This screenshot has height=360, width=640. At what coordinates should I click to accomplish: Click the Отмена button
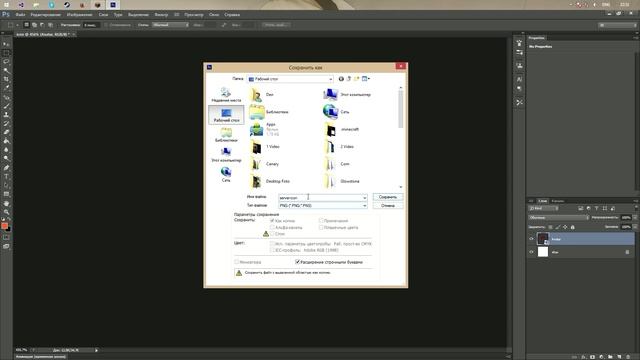pos(388,205)
